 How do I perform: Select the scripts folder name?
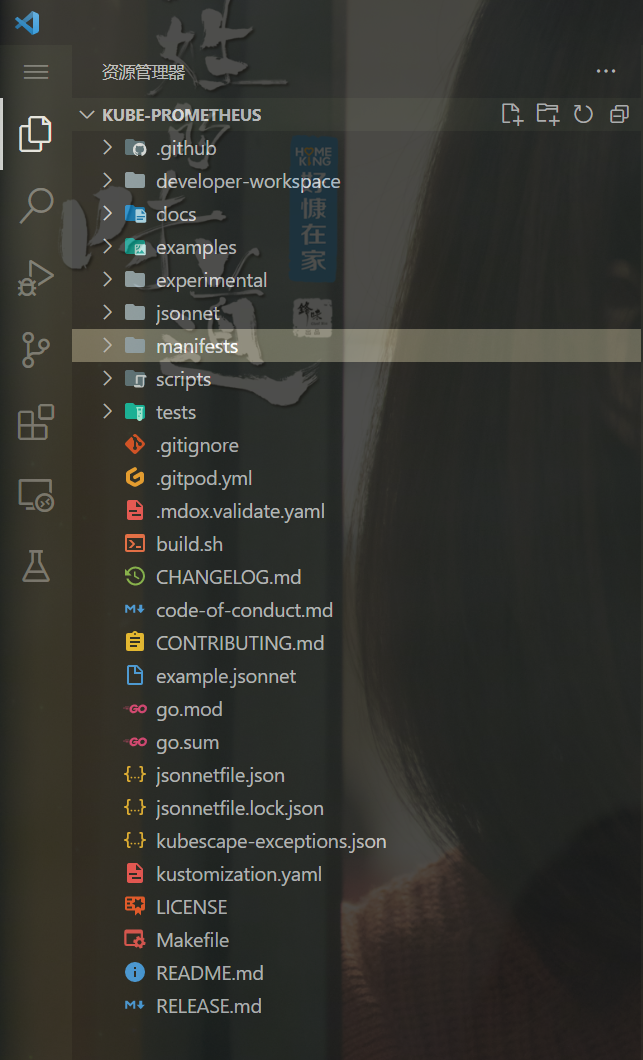coord(183,380)
